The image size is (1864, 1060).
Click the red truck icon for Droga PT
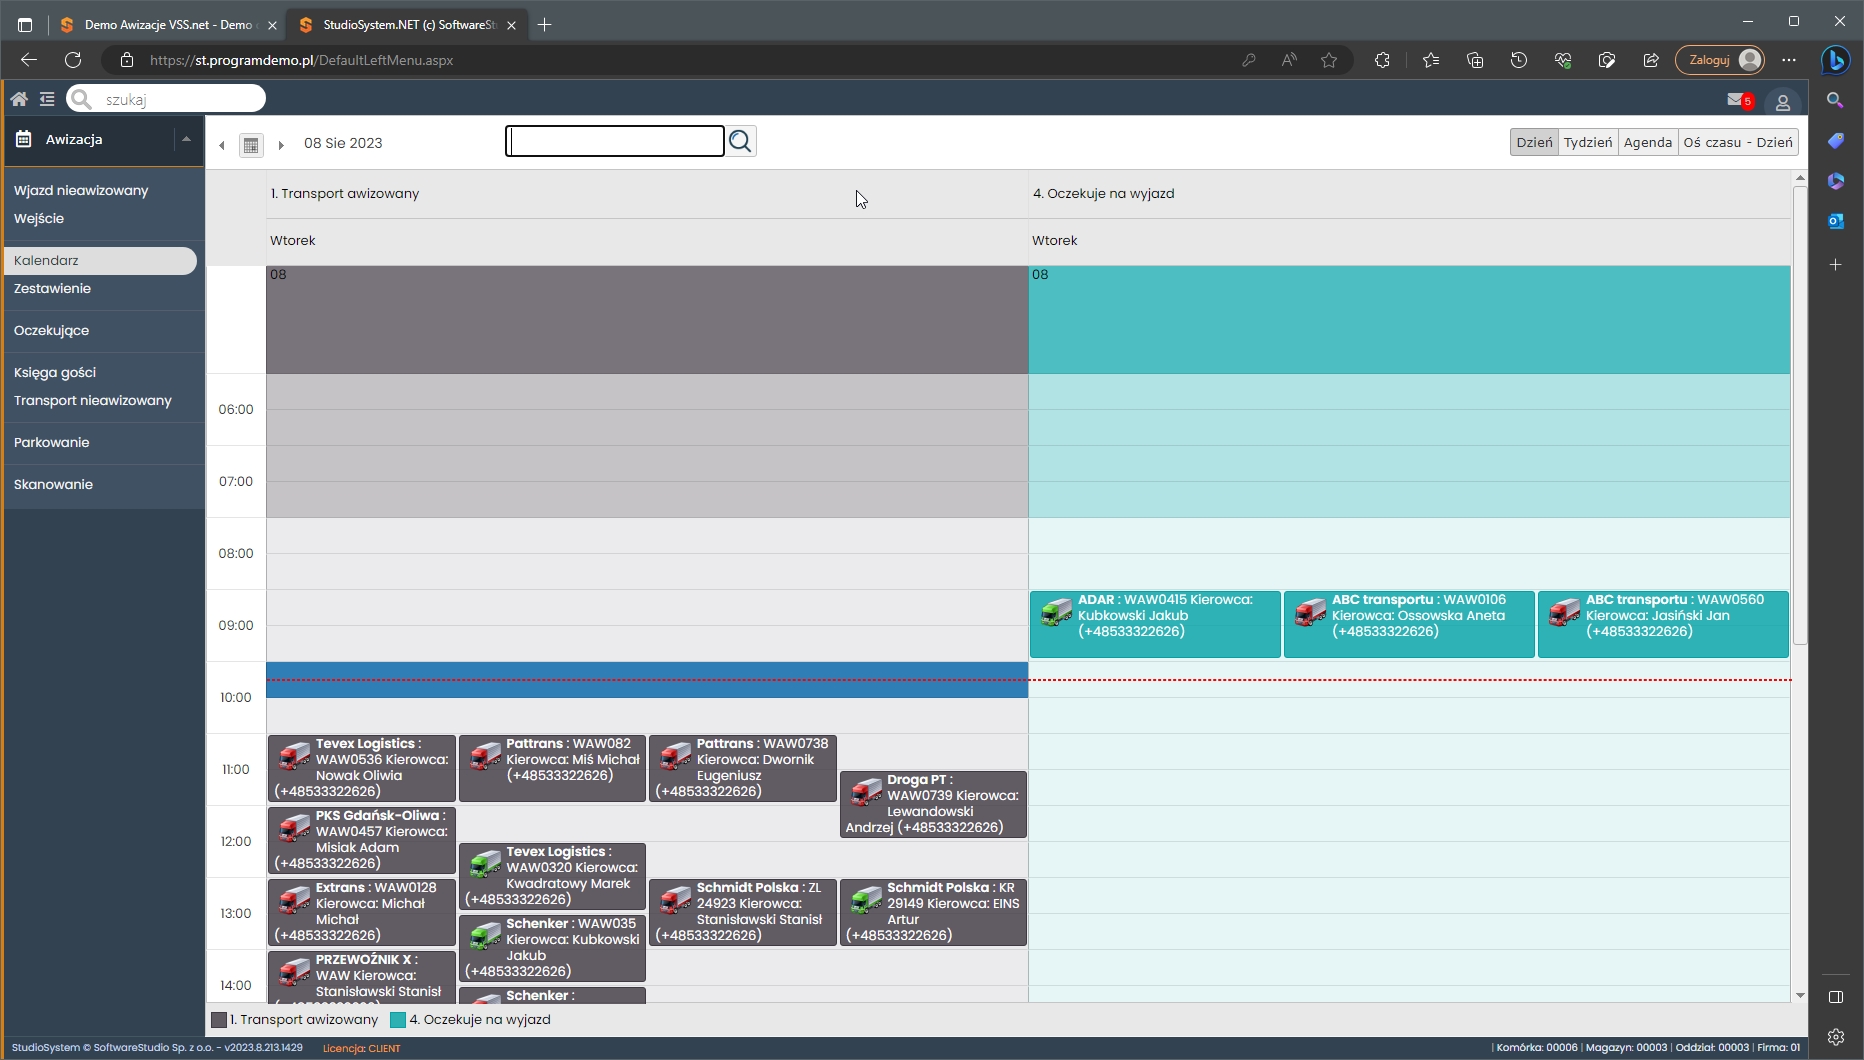point(866,792)
